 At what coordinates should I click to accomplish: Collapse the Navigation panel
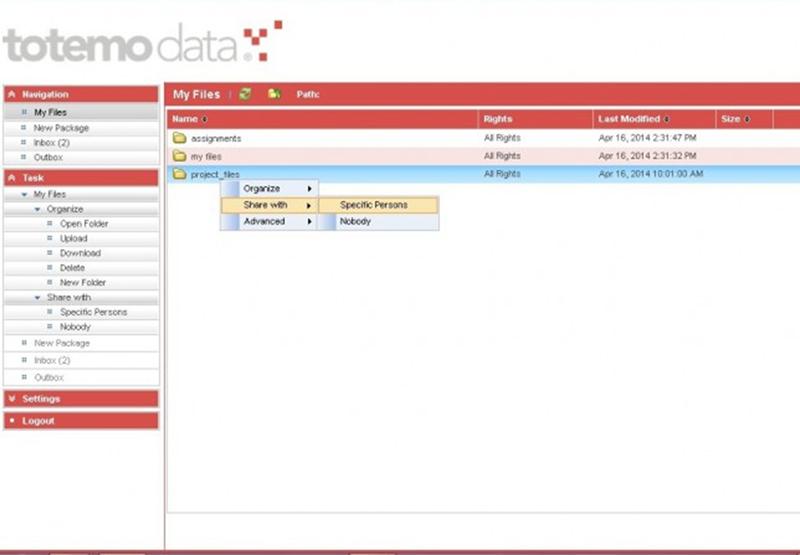(12, 94)
